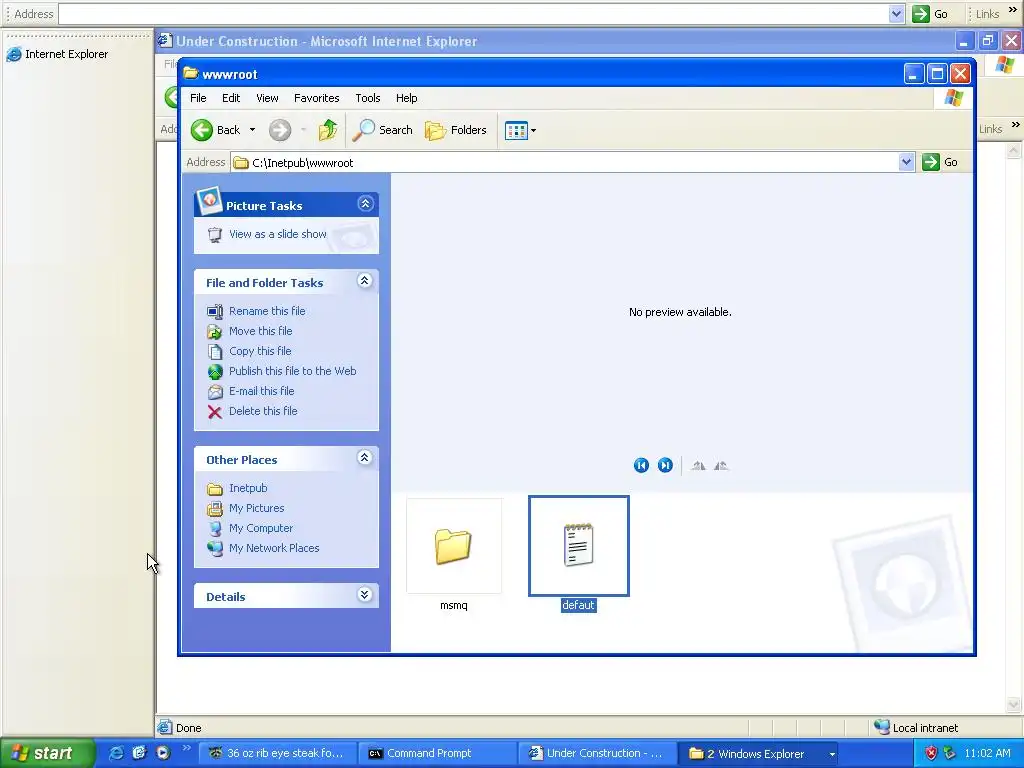Image resolution: width=1024 pixels, height=768 pixels.
Task: Select the msmq folder thumbnail
Action: tap(454, 546)
